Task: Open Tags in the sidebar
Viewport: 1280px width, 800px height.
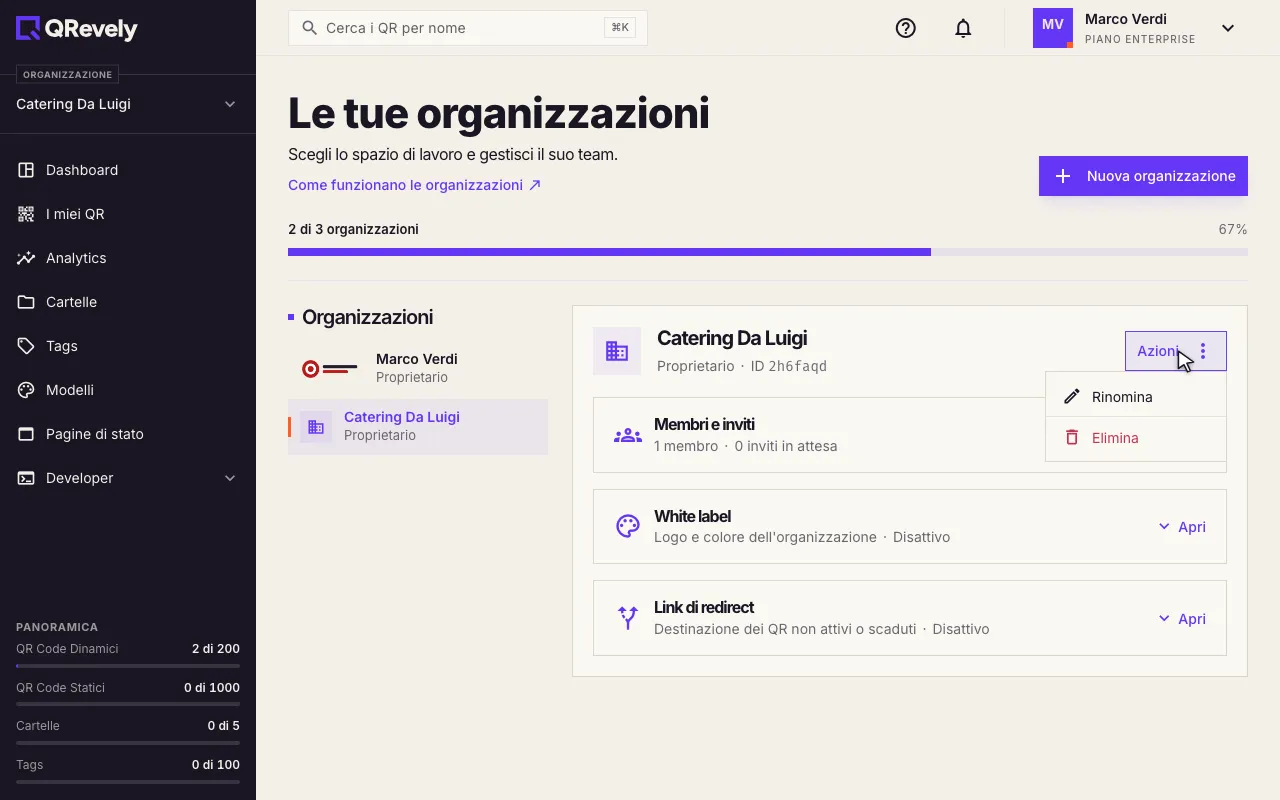Action: (127, 346)
